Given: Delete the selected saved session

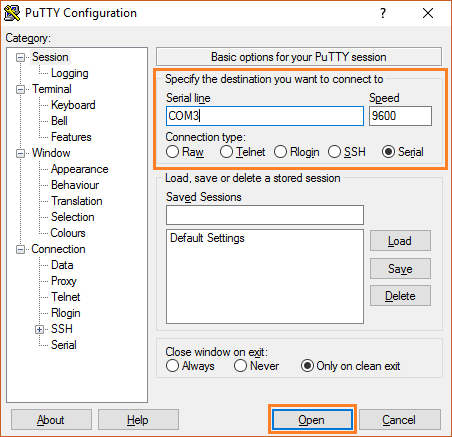Looking at the screenshot, I should (x=400, y=296).
